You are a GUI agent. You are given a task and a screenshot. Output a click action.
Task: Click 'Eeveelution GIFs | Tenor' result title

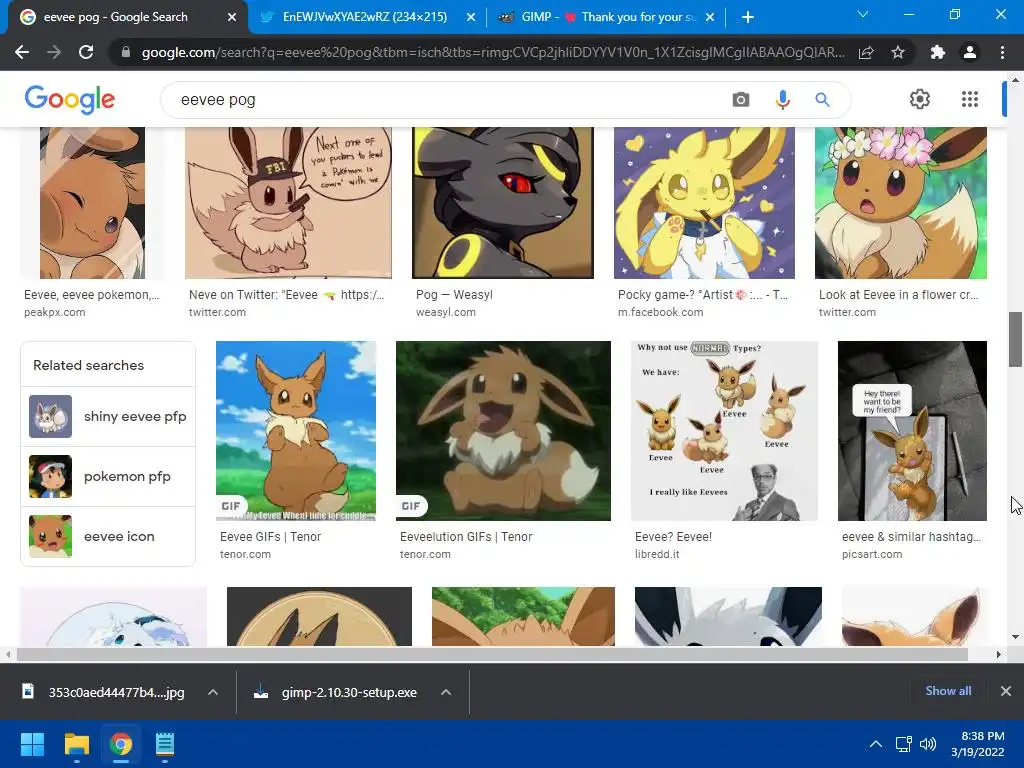[x=466, y=537]
